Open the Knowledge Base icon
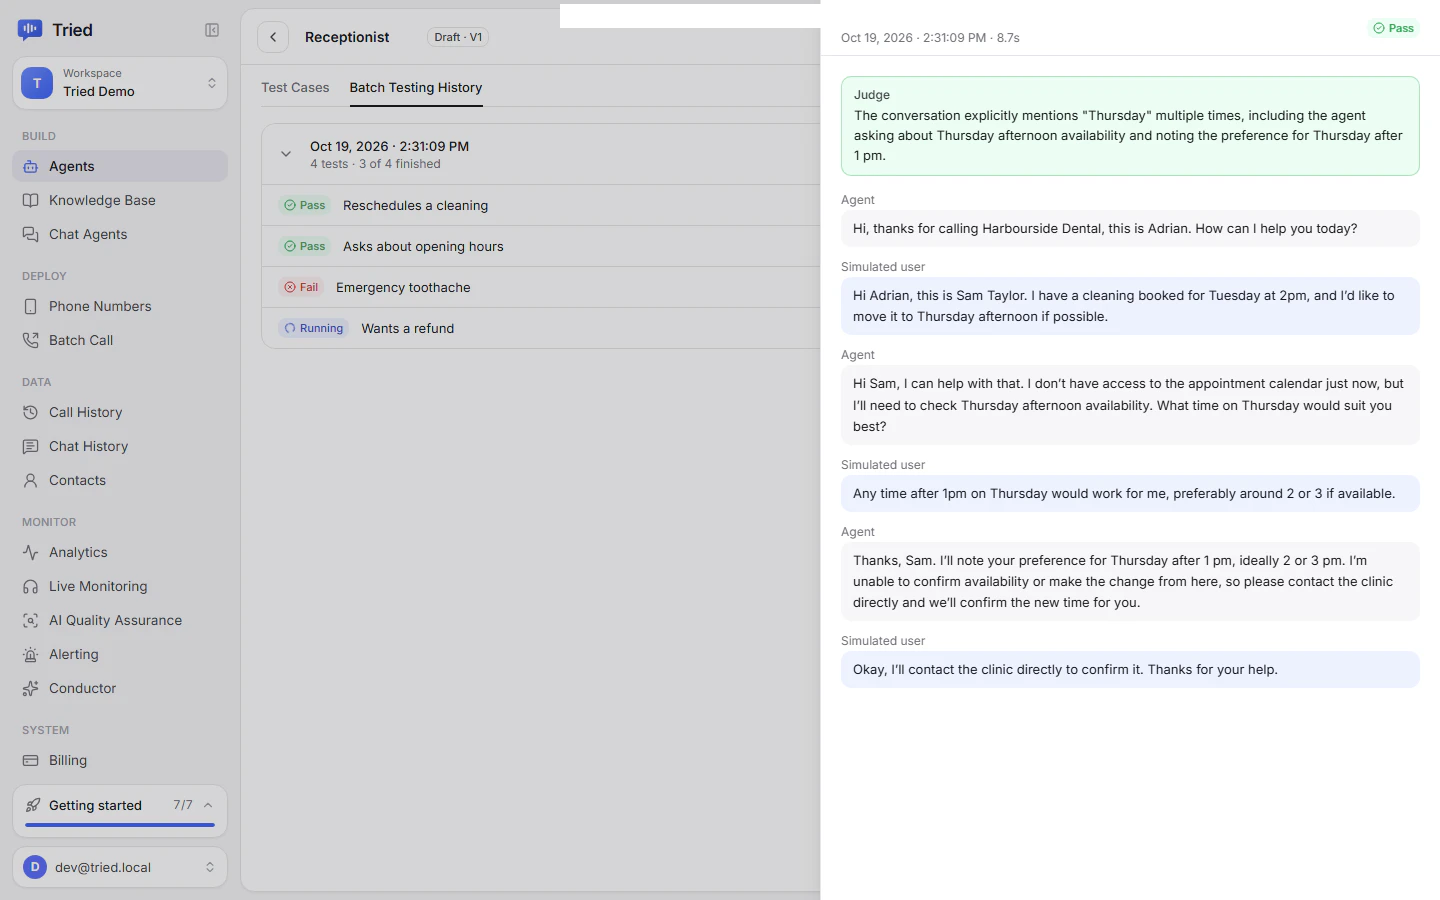This screenshot has width=1440, height=900. pos(31,200)
